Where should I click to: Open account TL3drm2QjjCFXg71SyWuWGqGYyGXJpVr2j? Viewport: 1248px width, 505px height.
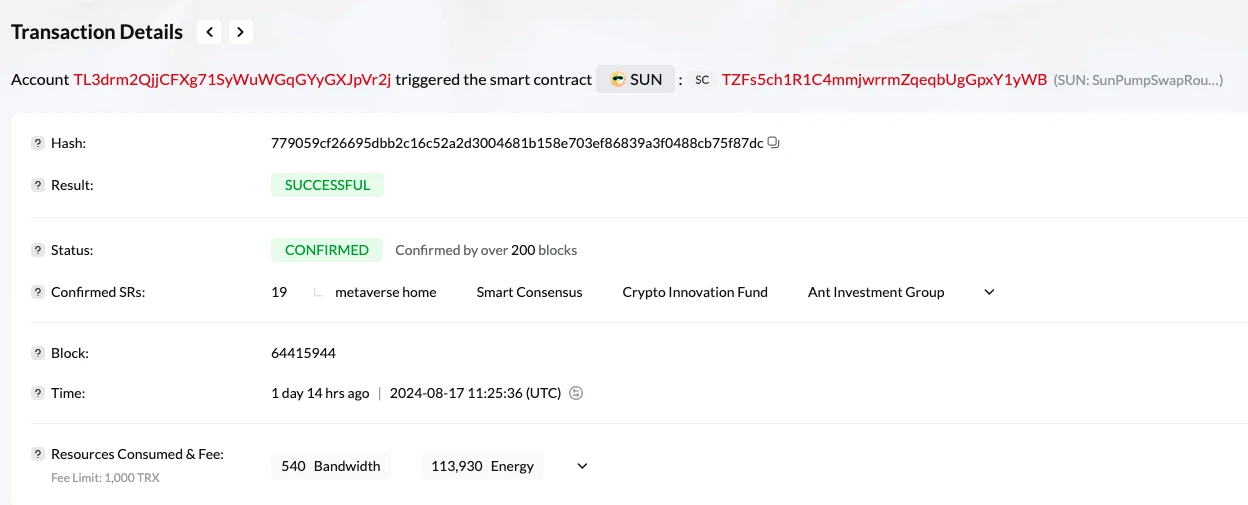pos(233,79)
